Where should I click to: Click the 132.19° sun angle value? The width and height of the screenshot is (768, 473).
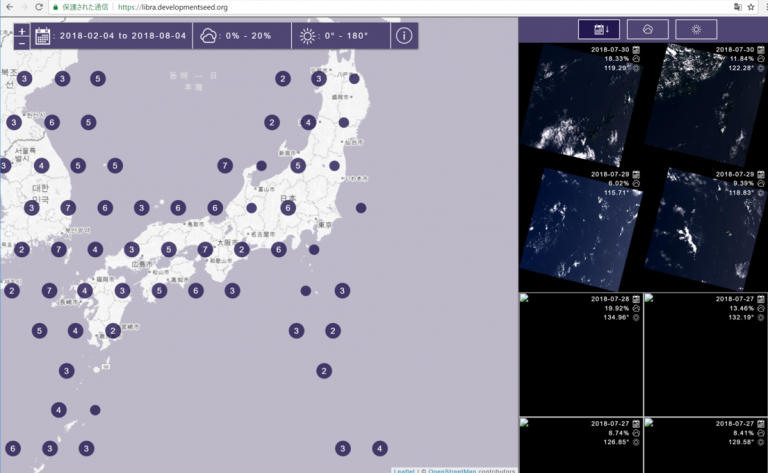(741, 317)
